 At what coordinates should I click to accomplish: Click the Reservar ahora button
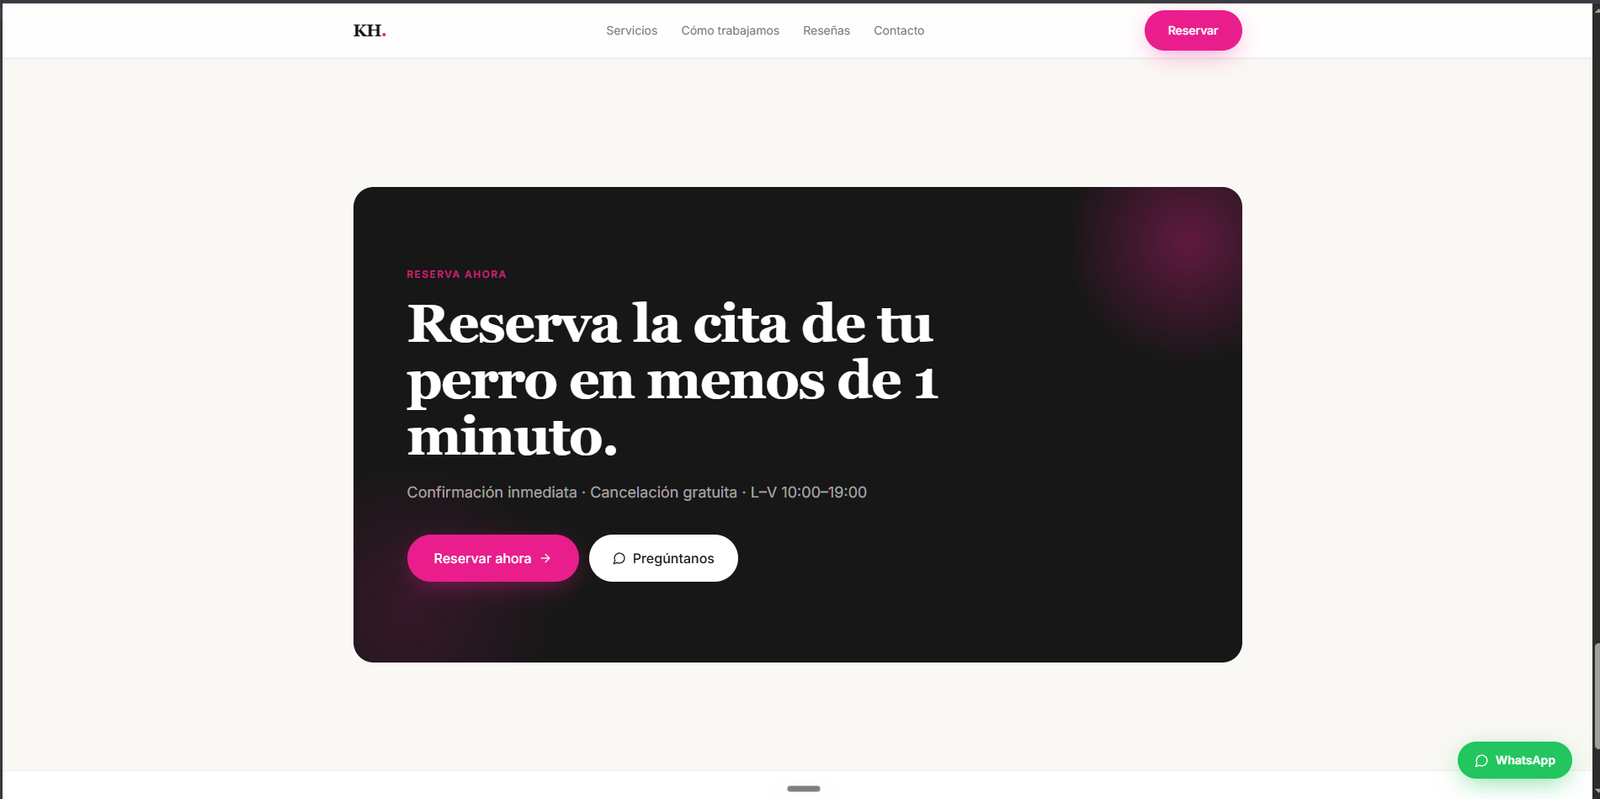pyautogui.click(x=493, y=558)
